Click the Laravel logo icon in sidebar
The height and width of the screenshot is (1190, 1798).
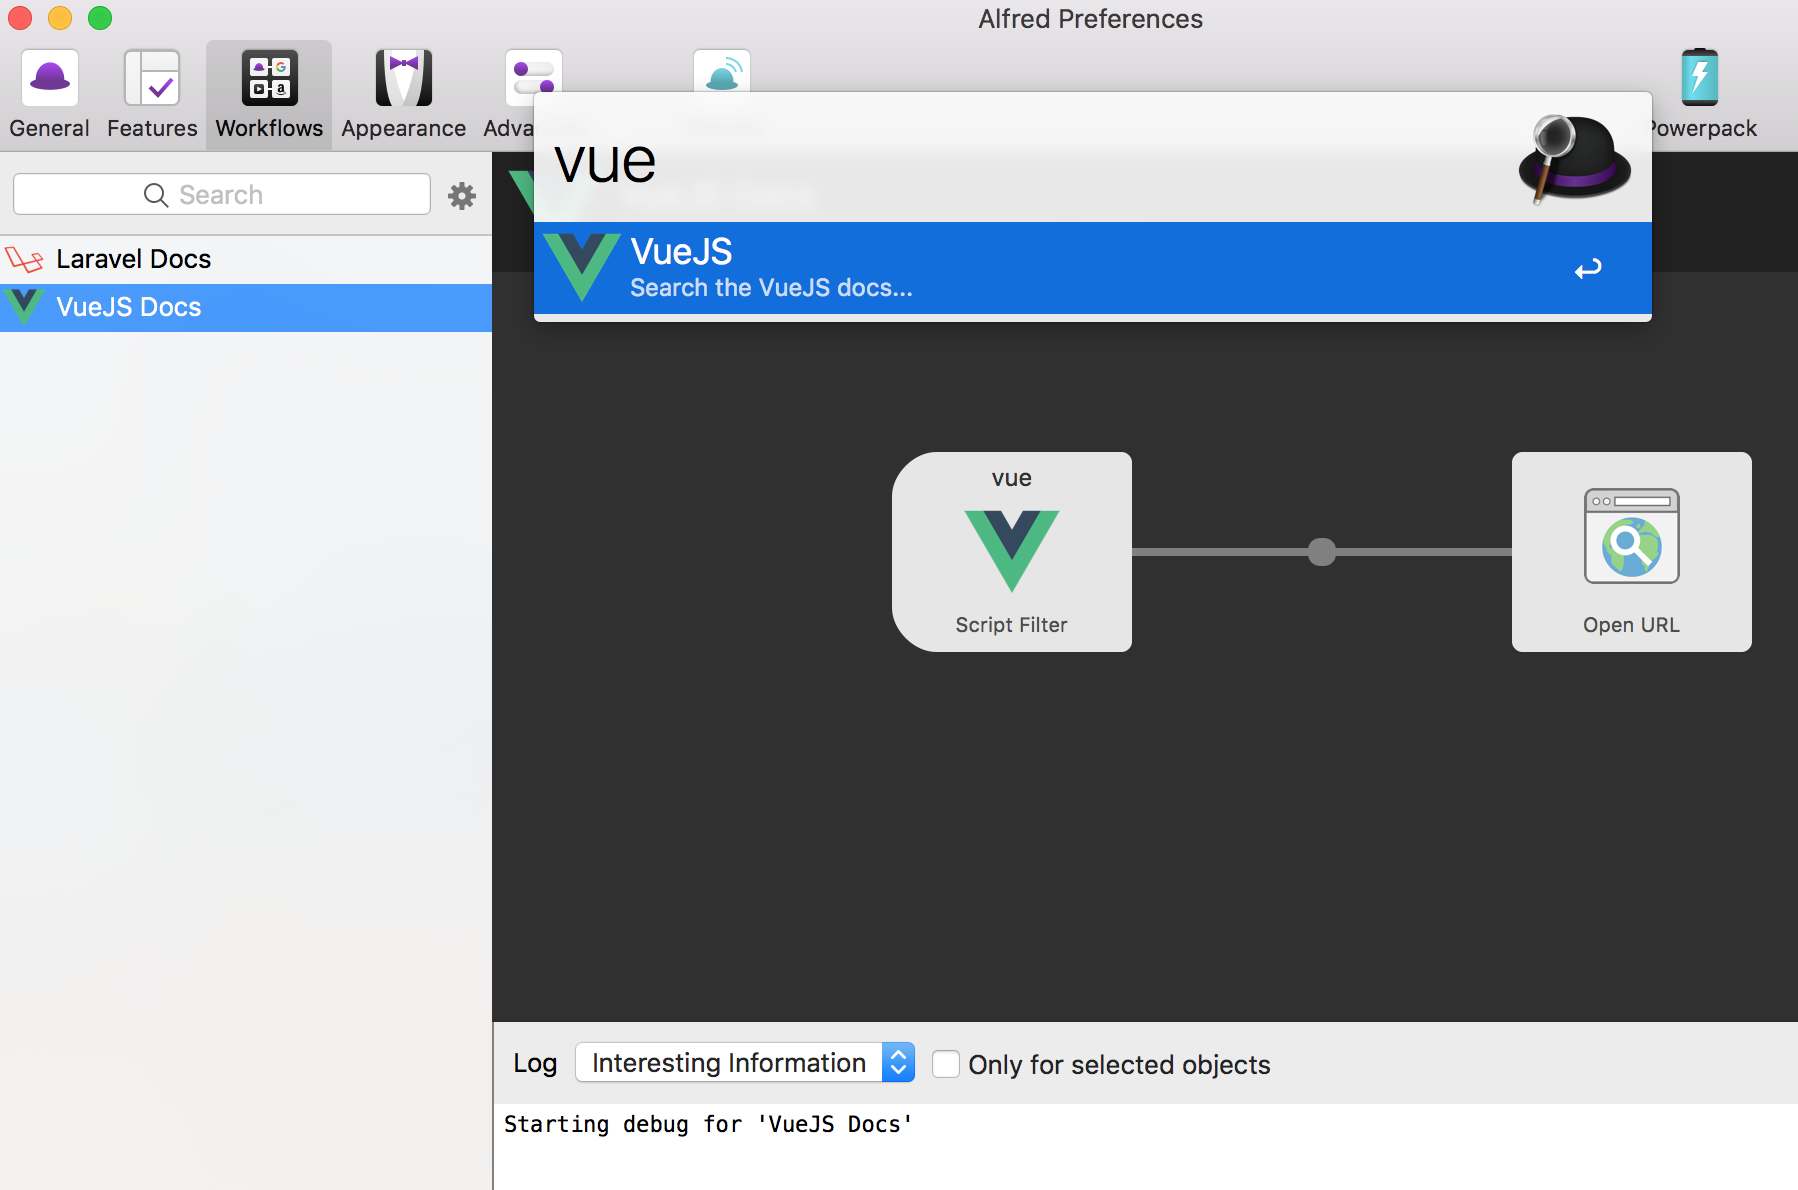point(24,260)
